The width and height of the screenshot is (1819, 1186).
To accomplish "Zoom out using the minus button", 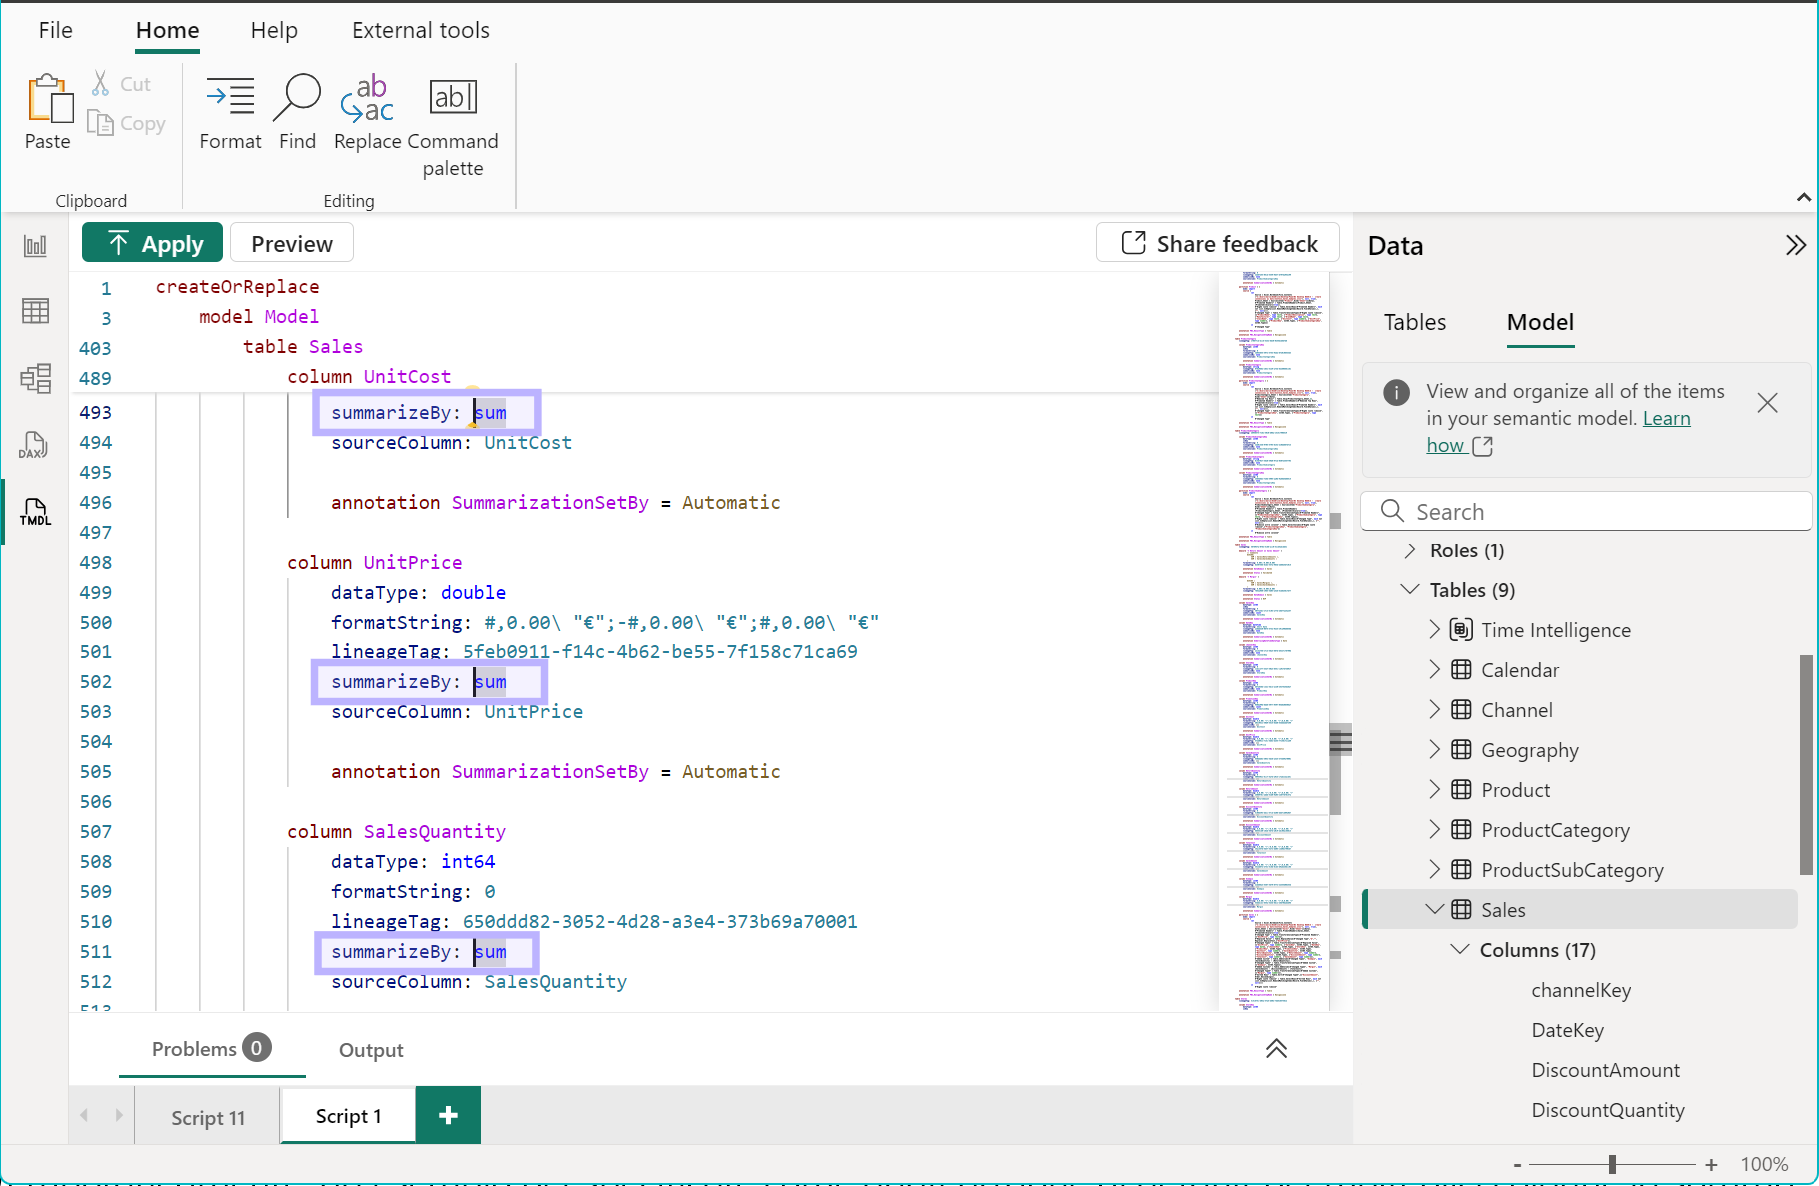I will tap(1518, 1165).
